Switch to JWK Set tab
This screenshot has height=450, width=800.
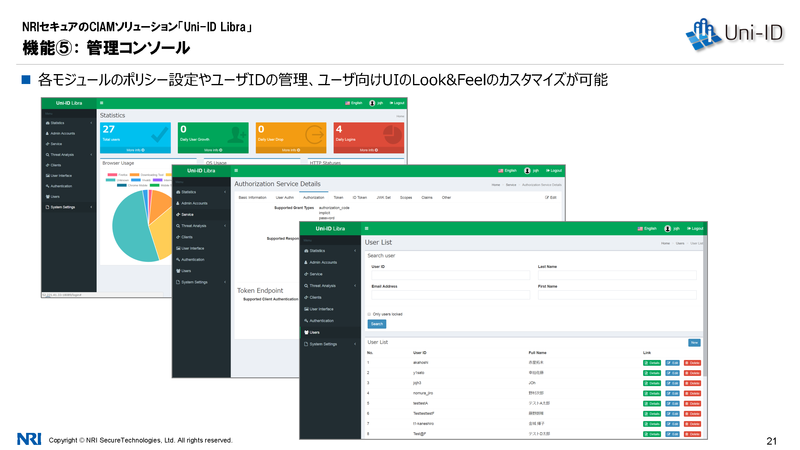384,197
